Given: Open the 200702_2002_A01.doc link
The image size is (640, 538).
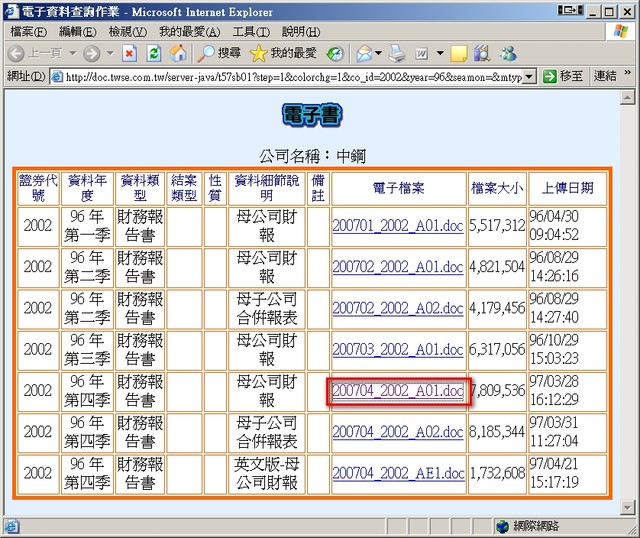Looking at the screenshot, I should point(398,267).
